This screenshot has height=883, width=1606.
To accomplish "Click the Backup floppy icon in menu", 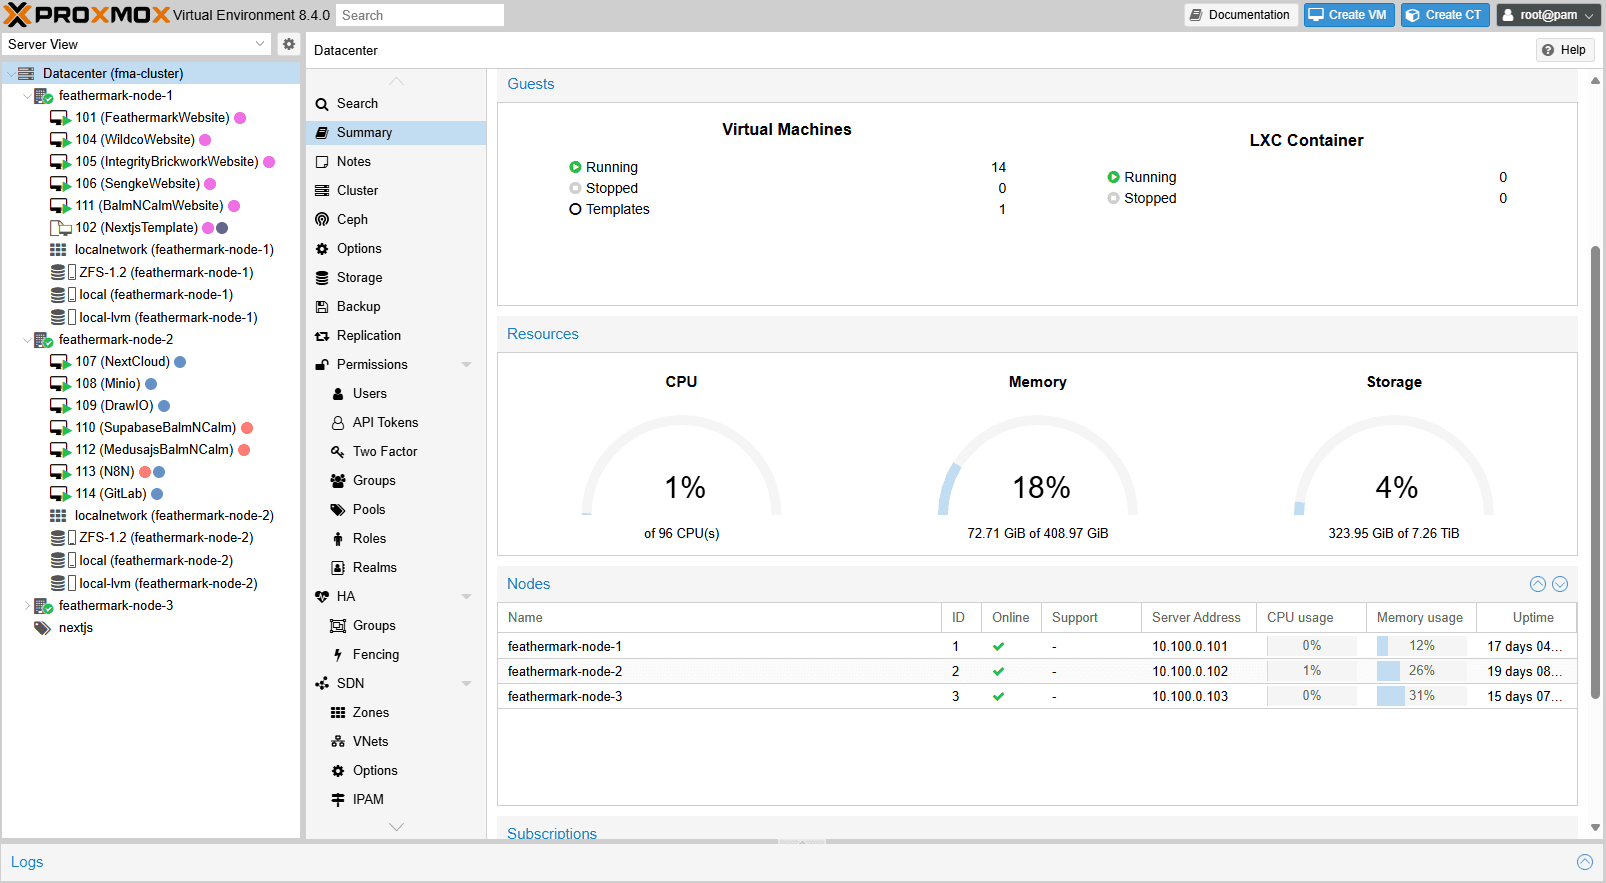I will (322, 307).
